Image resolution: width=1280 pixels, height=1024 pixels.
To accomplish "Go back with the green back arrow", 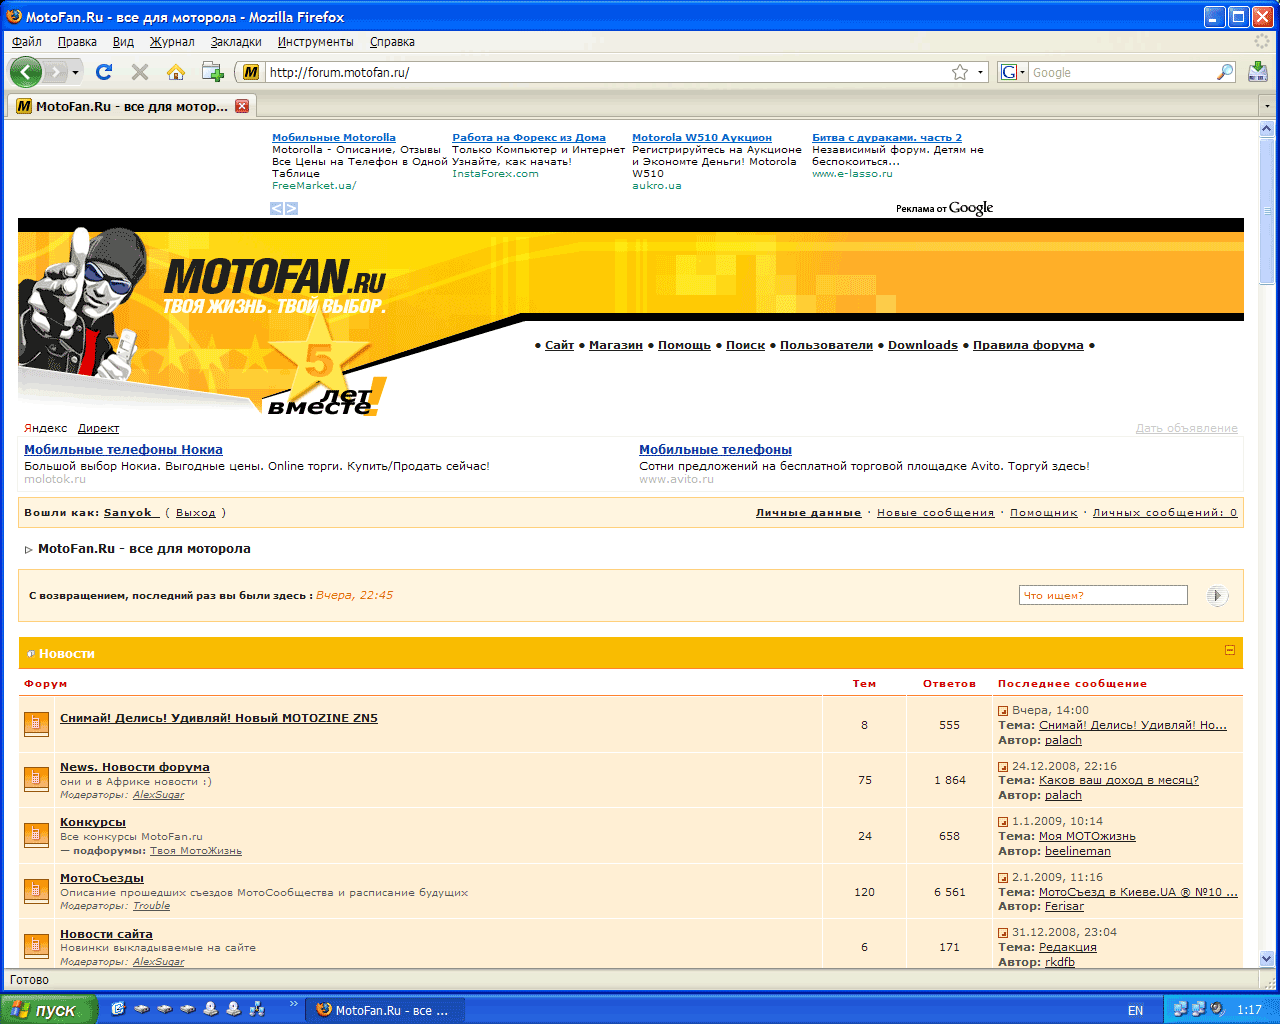I will pyautogui.click(x=25, y=72).
